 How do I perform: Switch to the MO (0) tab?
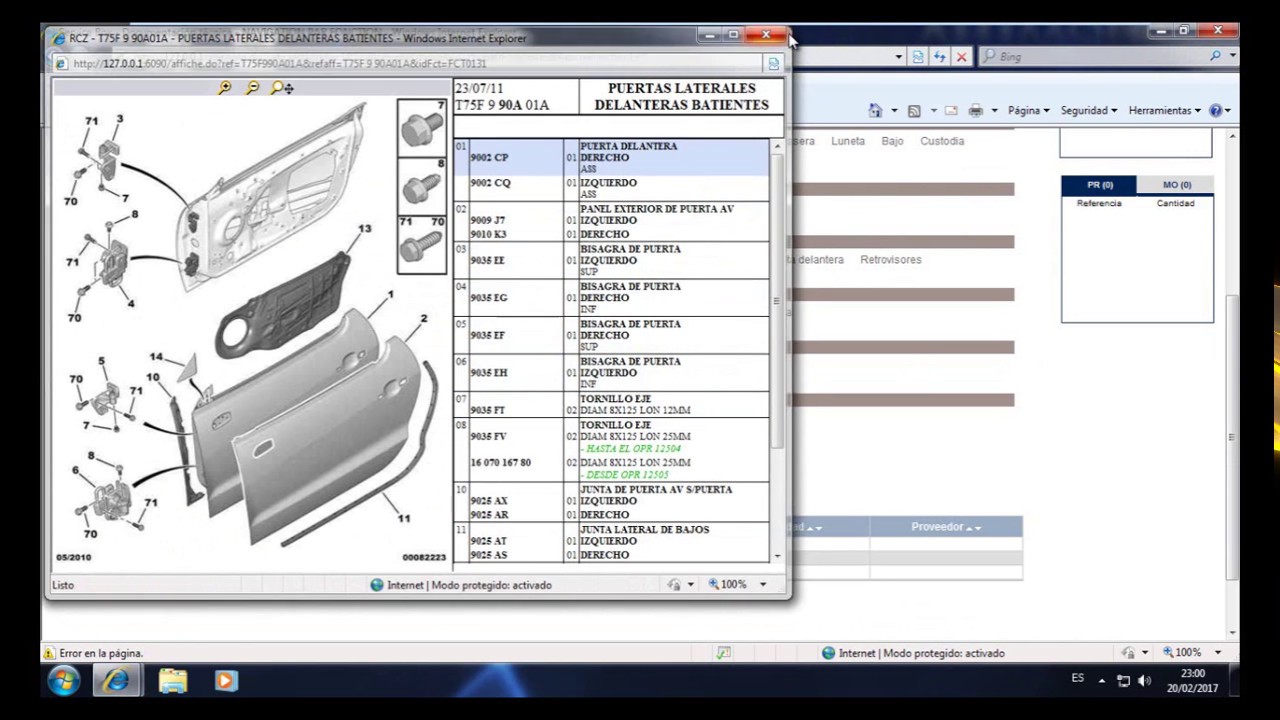pos(1176,185)
